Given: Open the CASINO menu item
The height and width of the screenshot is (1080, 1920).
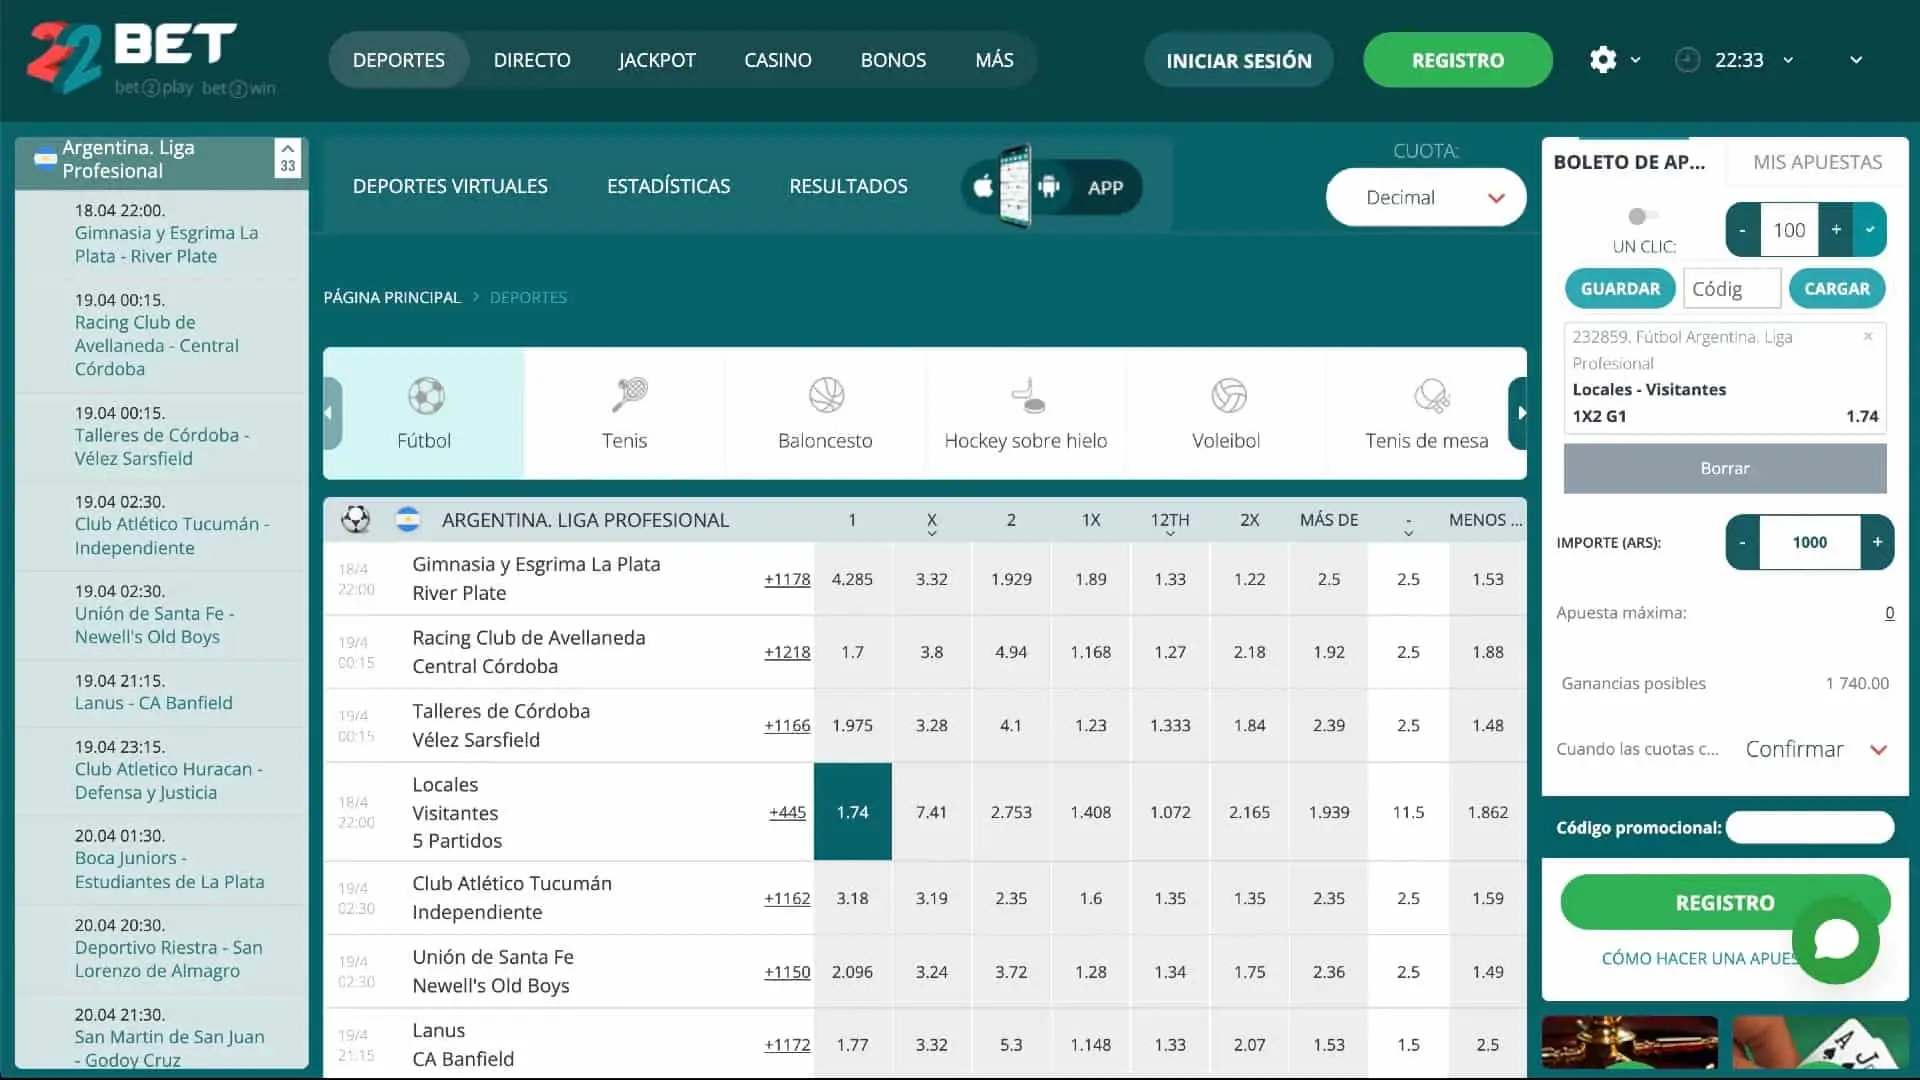Looking at the screenshot, I should (x=778, y=60).
